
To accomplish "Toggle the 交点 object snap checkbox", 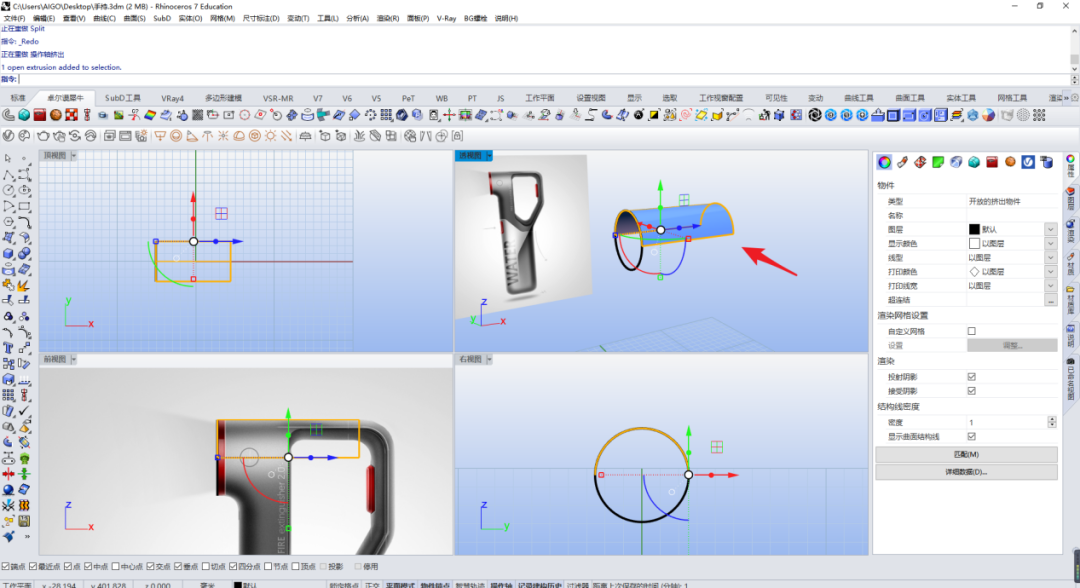I will 150,567.
